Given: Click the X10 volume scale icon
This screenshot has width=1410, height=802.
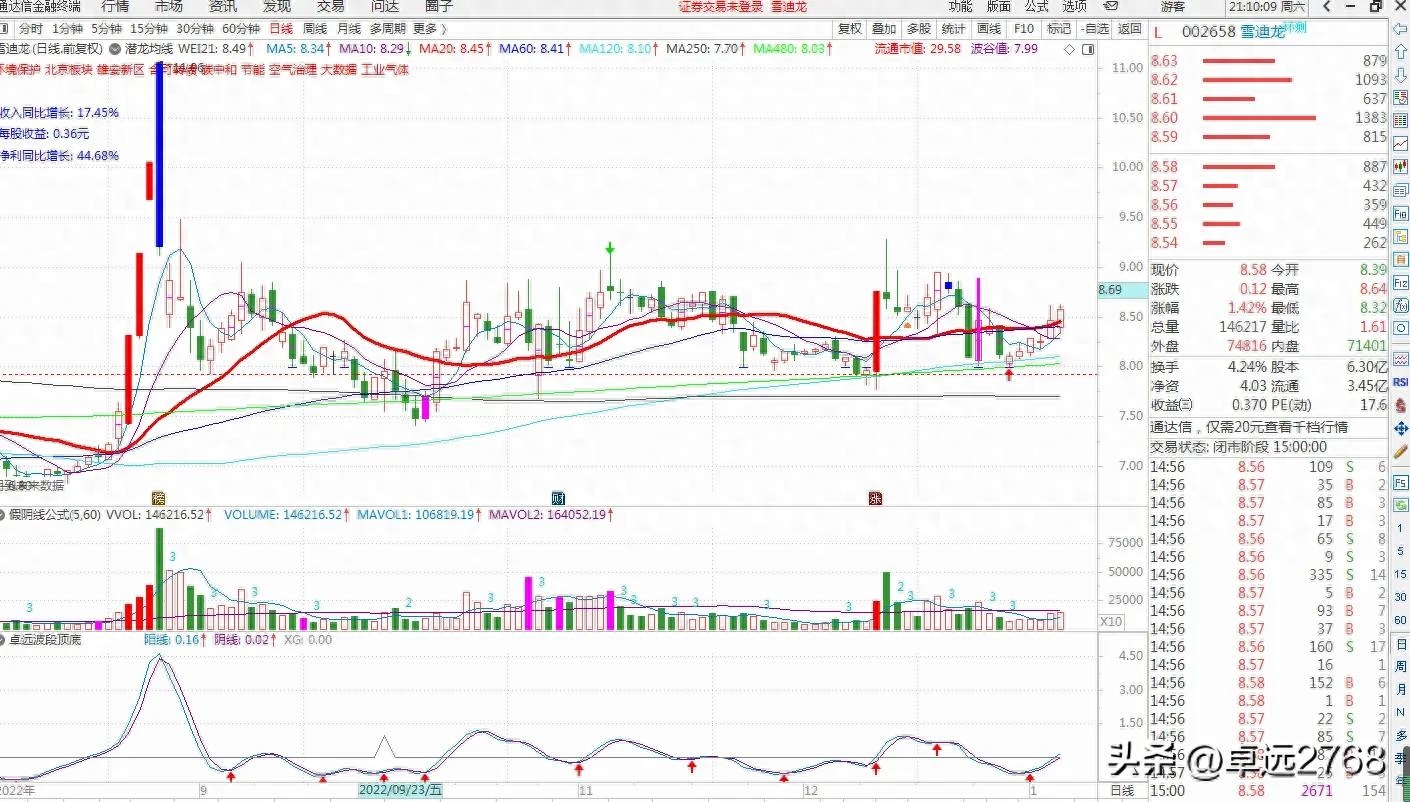Looking at the screenshot, I should (1111, 621).
